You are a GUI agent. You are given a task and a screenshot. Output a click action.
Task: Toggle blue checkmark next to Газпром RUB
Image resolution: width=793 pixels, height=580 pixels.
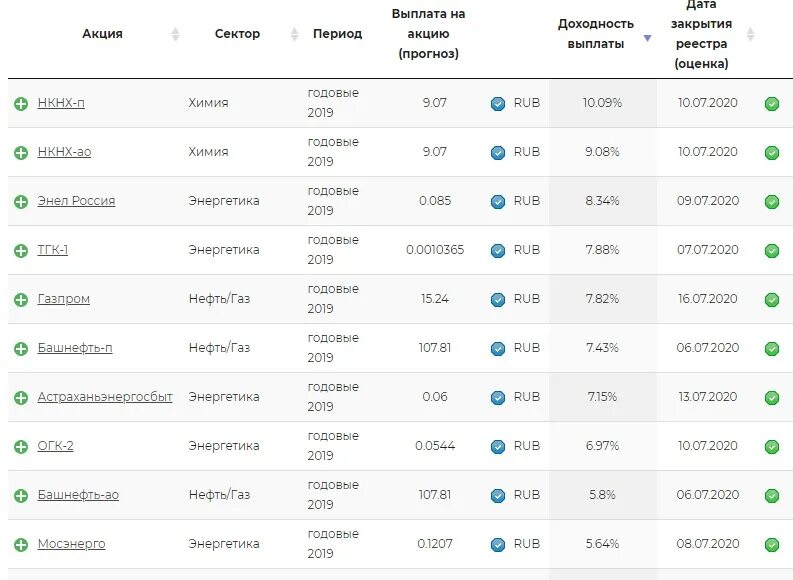click(498, 300)
